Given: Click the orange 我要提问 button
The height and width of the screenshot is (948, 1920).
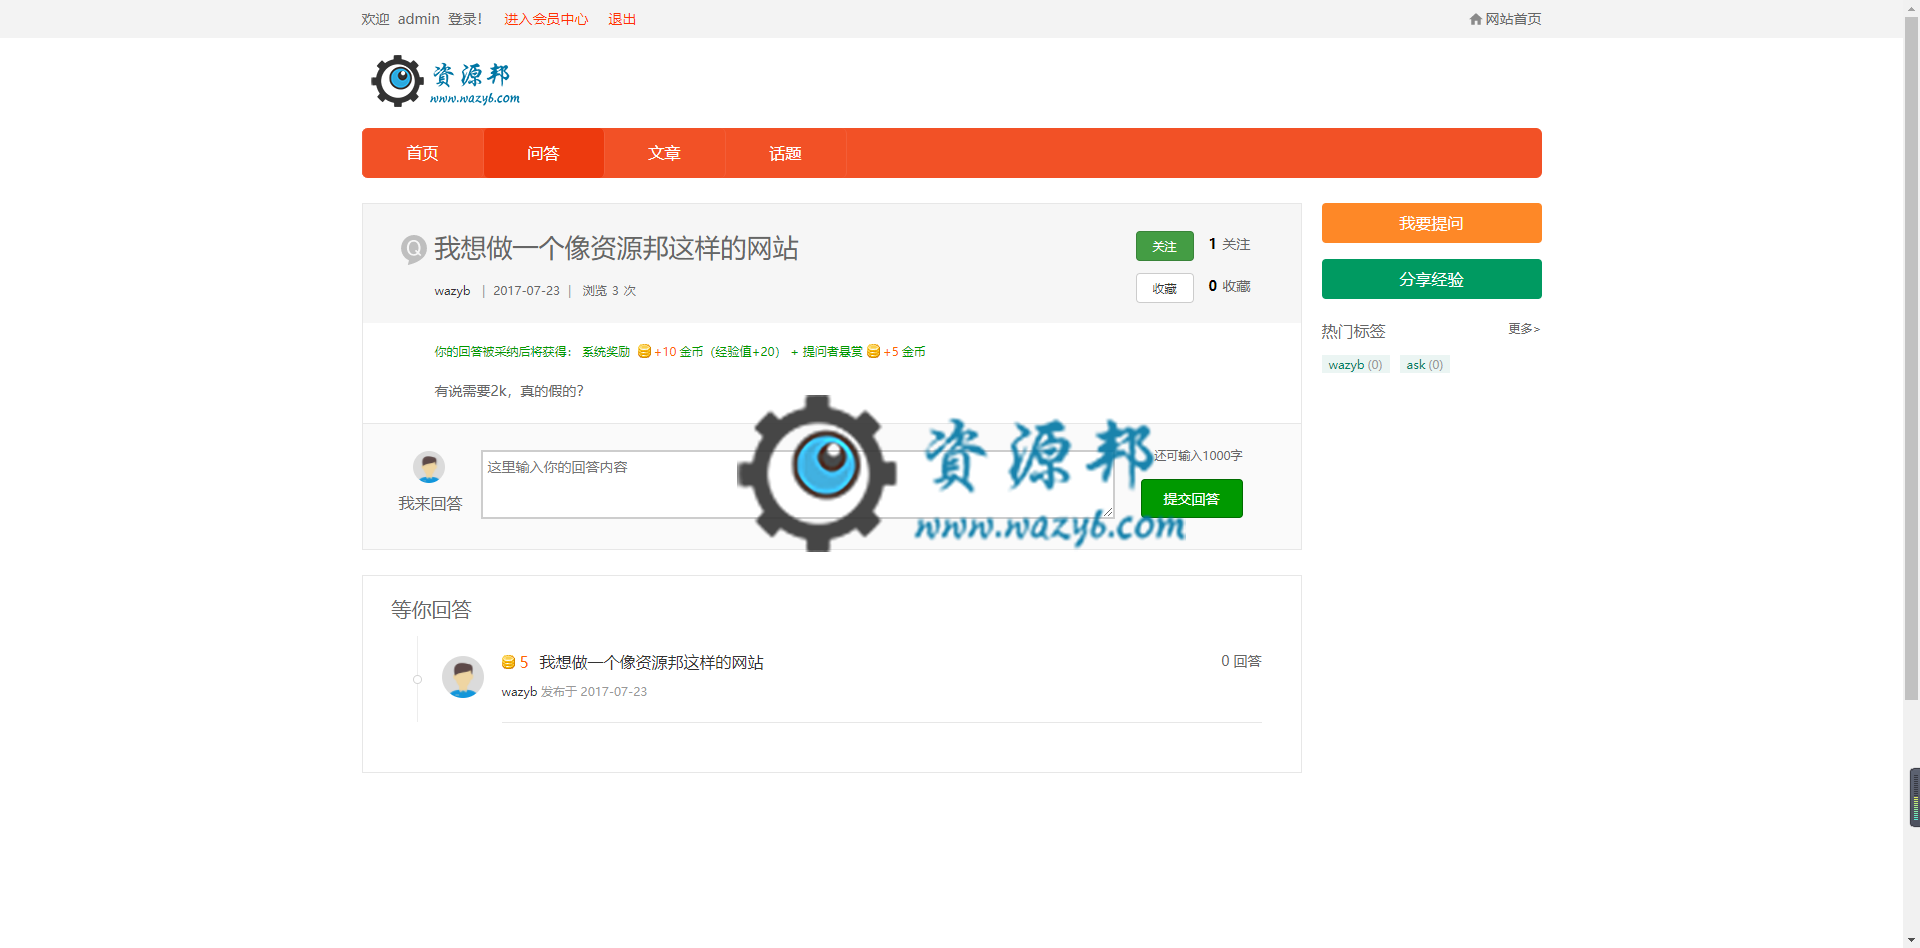Looking at the screenshot, I should 1431,223.
